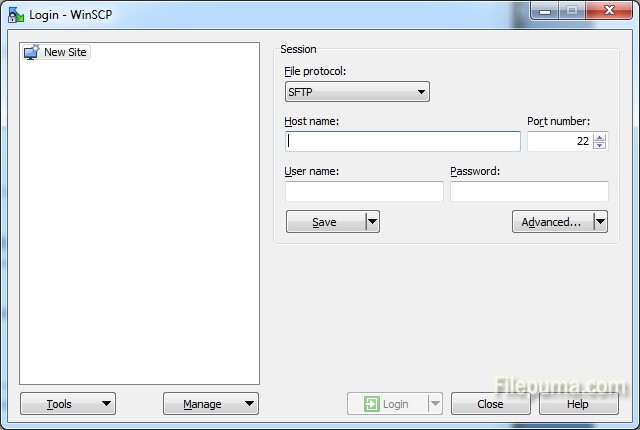Open the Manage menu button
This screenshot has width=640, height=430.
[x=210, y=404]
